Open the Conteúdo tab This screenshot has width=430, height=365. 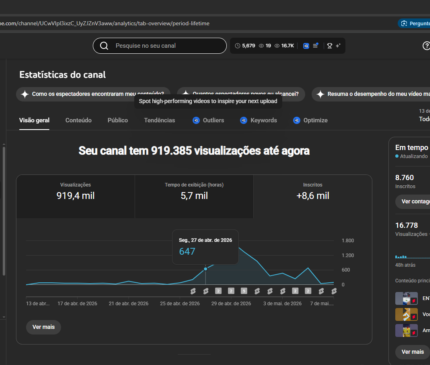[78, 120]
